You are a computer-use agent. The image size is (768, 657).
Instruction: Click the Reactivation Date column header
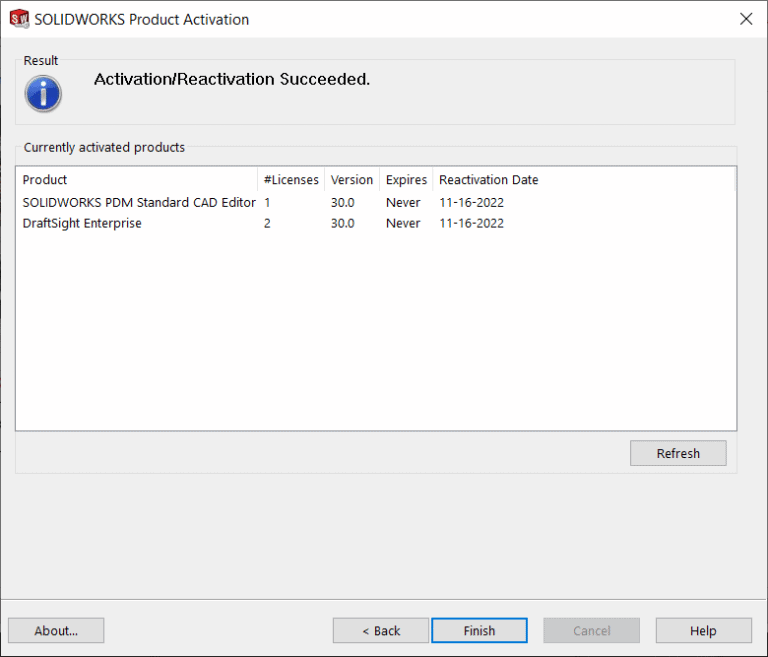488,180
